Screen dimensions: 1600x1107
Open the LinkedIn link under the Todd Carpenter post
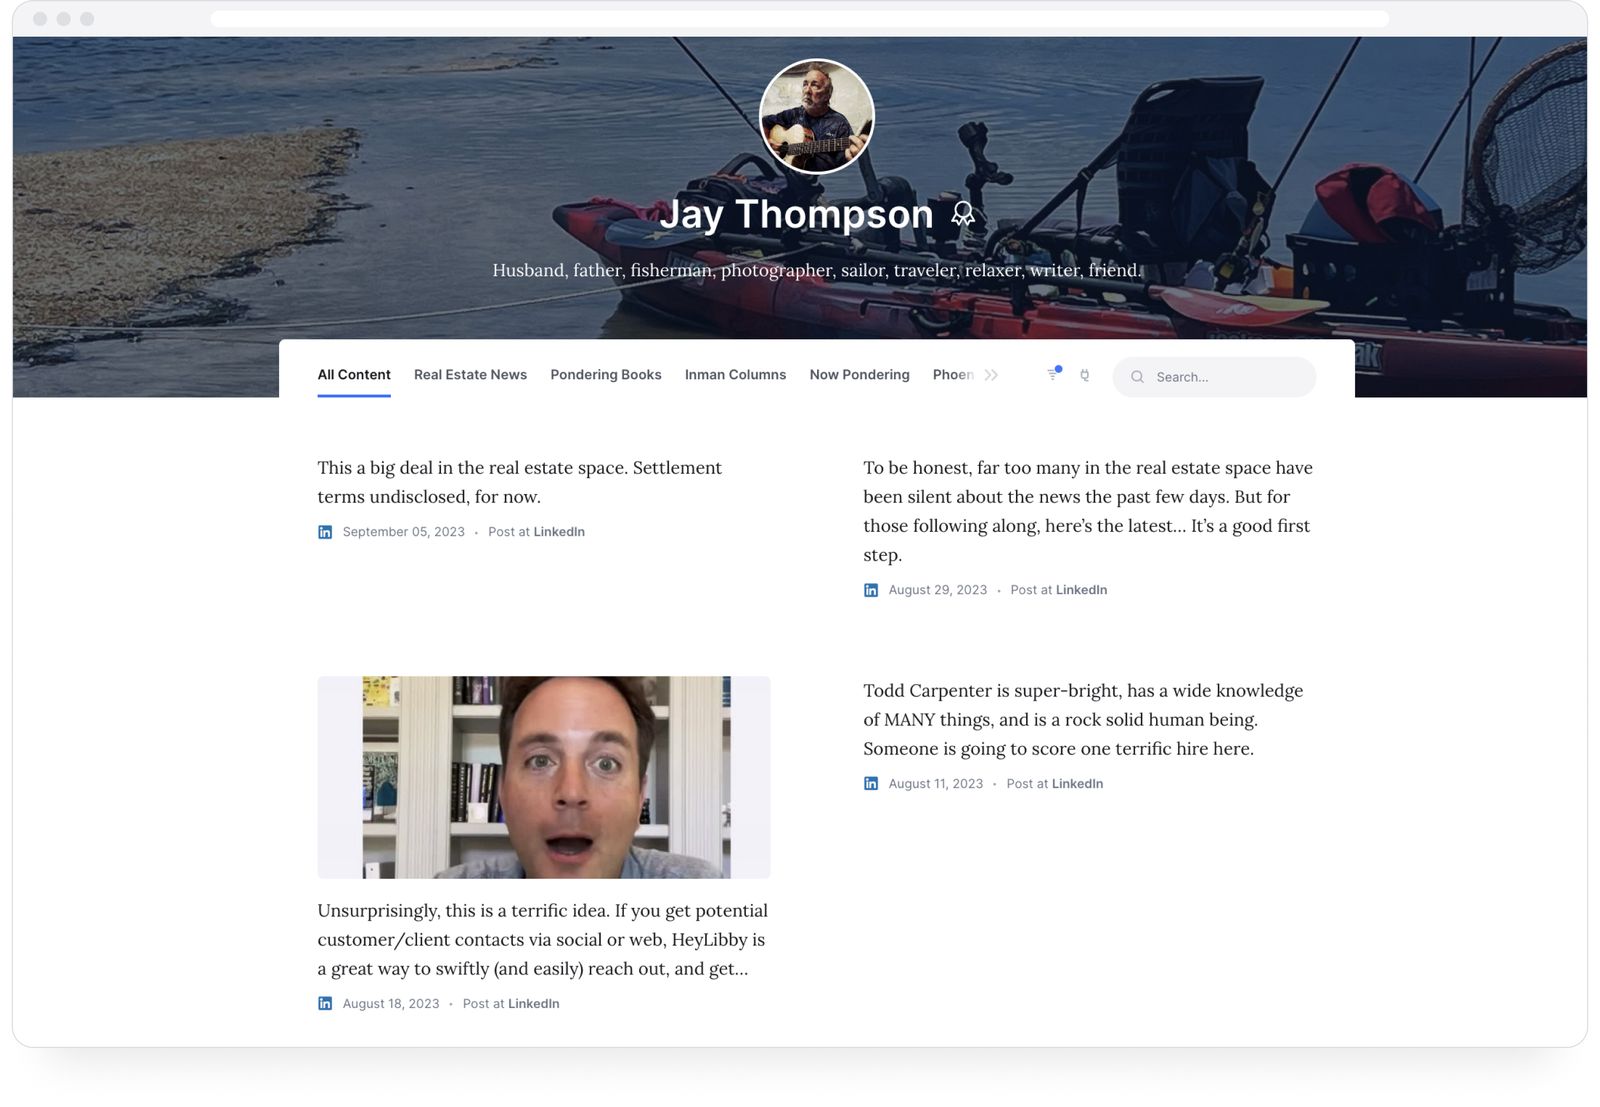point(1076,784)
